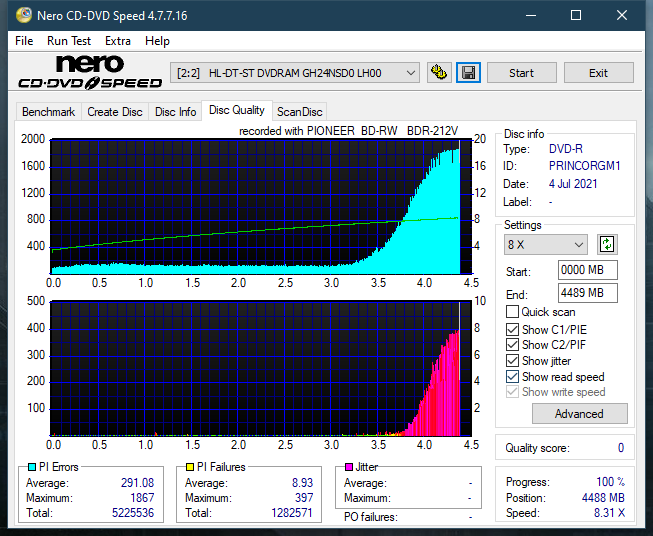
Task: Click the Speed value 8.31 X
Action: (610, 513)
